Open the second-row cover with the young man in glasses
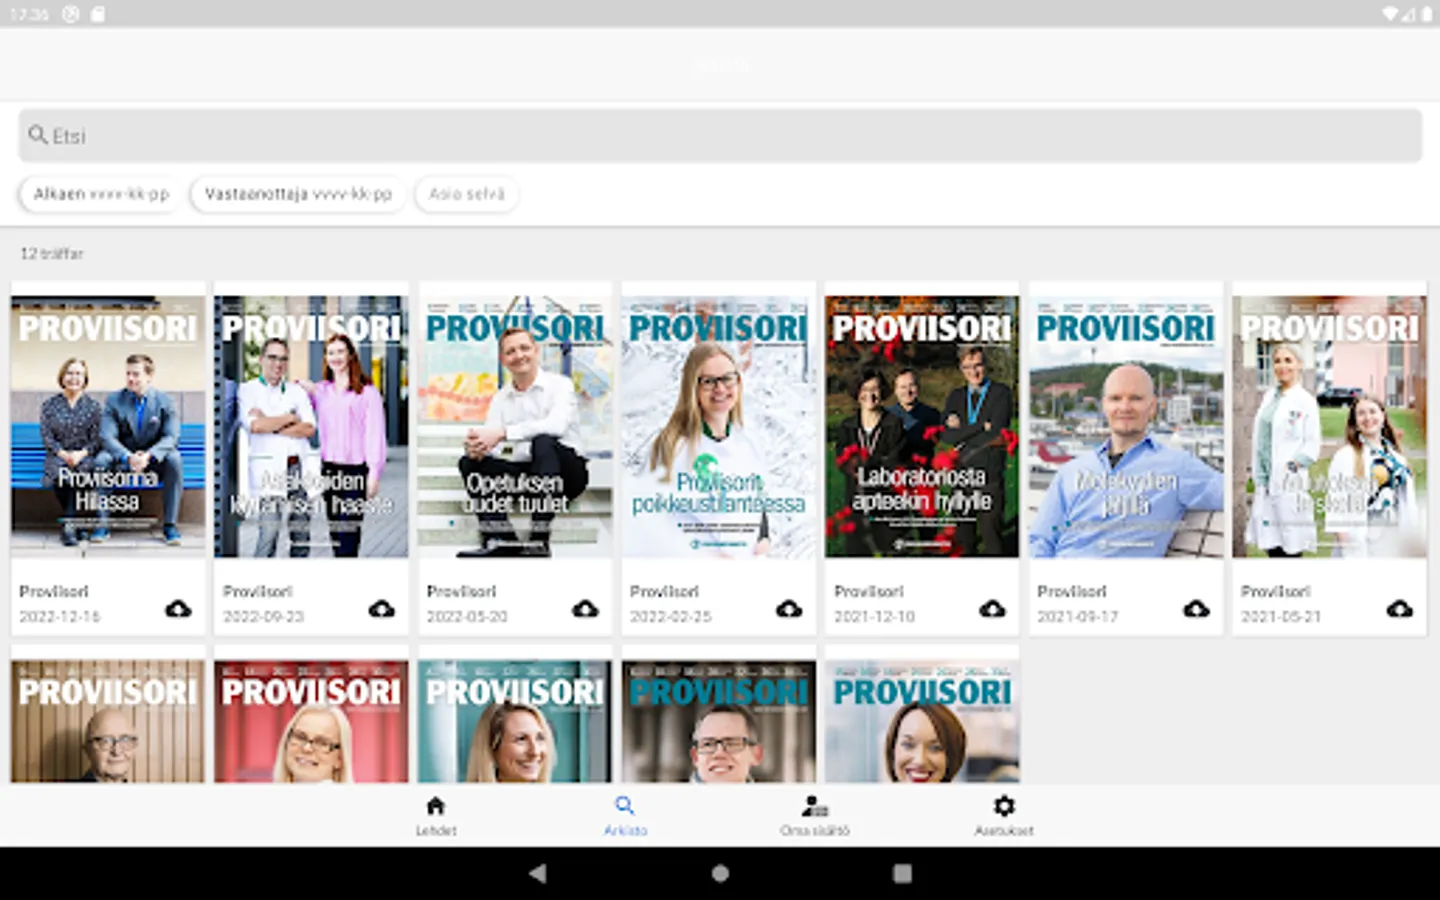The height and width of the screenshot is (900, 1440). click(x=718, y=720)
